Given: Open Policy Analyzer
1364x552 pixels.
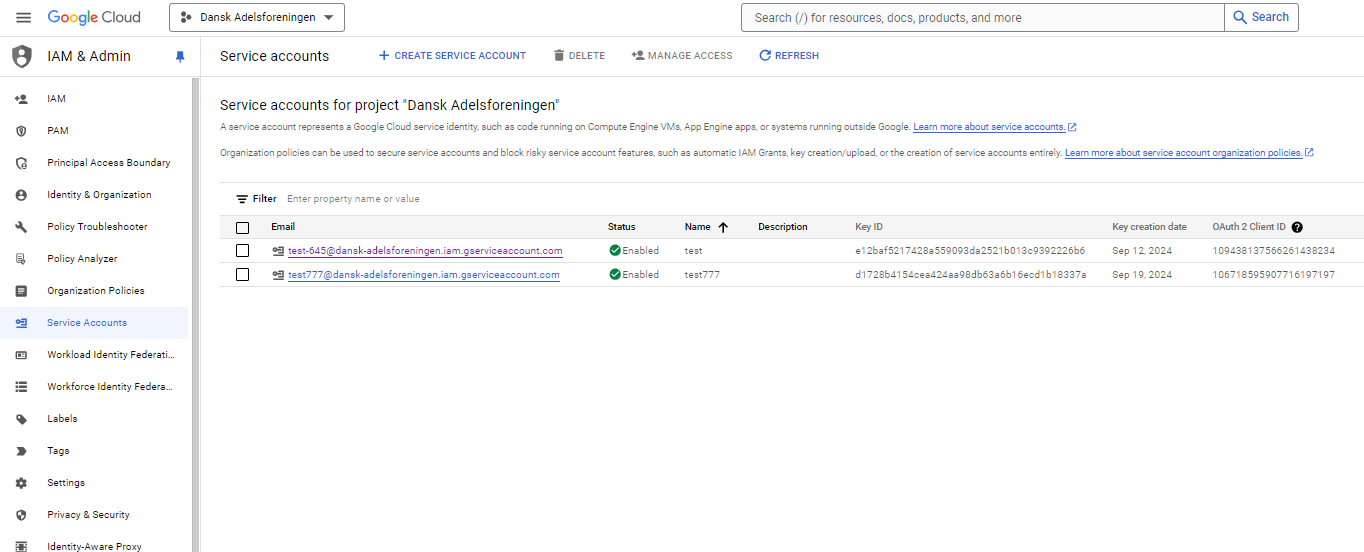Looking at the screenshot, I should (82, 259).
